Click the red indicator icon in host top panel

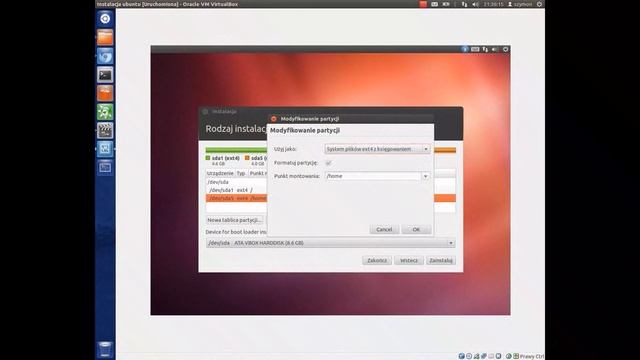(423, 4)
